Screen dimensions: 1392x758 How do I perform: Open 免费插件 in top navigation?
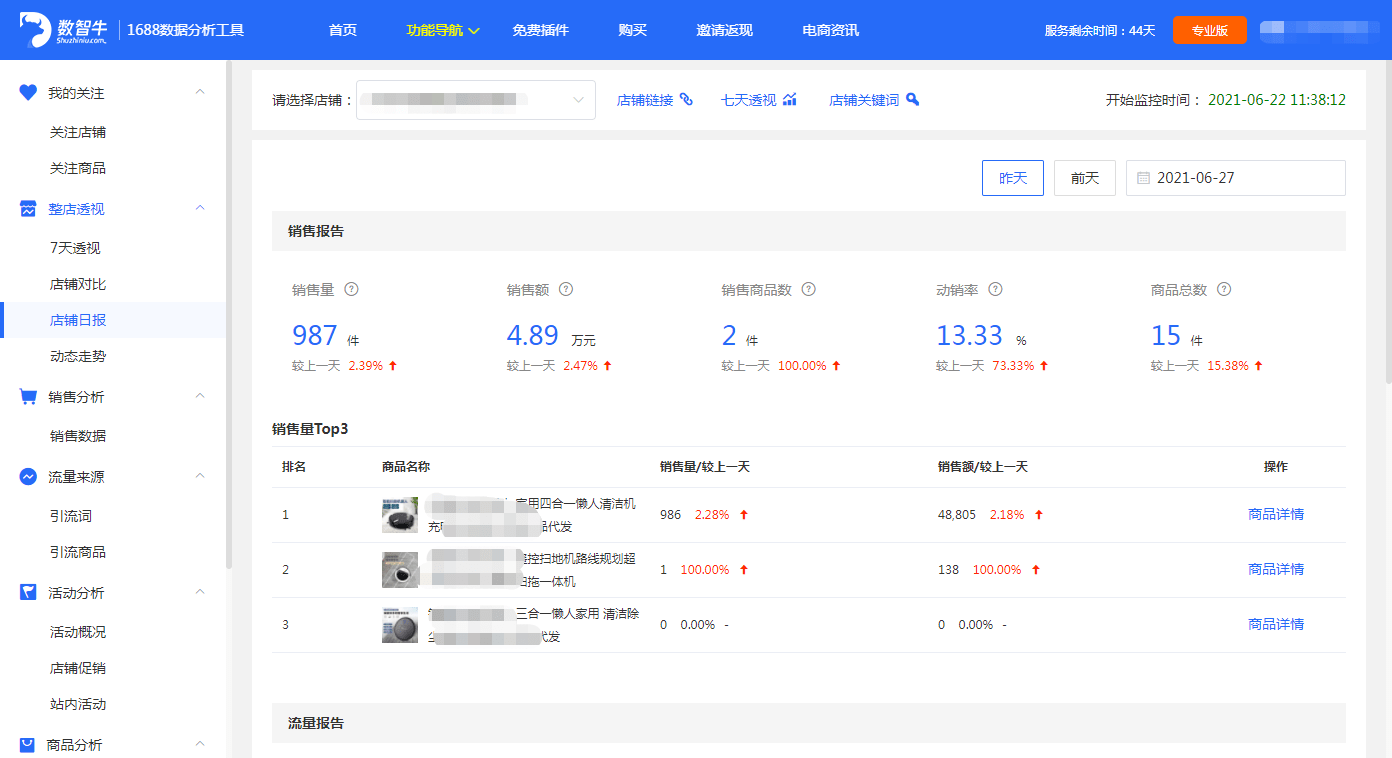point(541,30)
